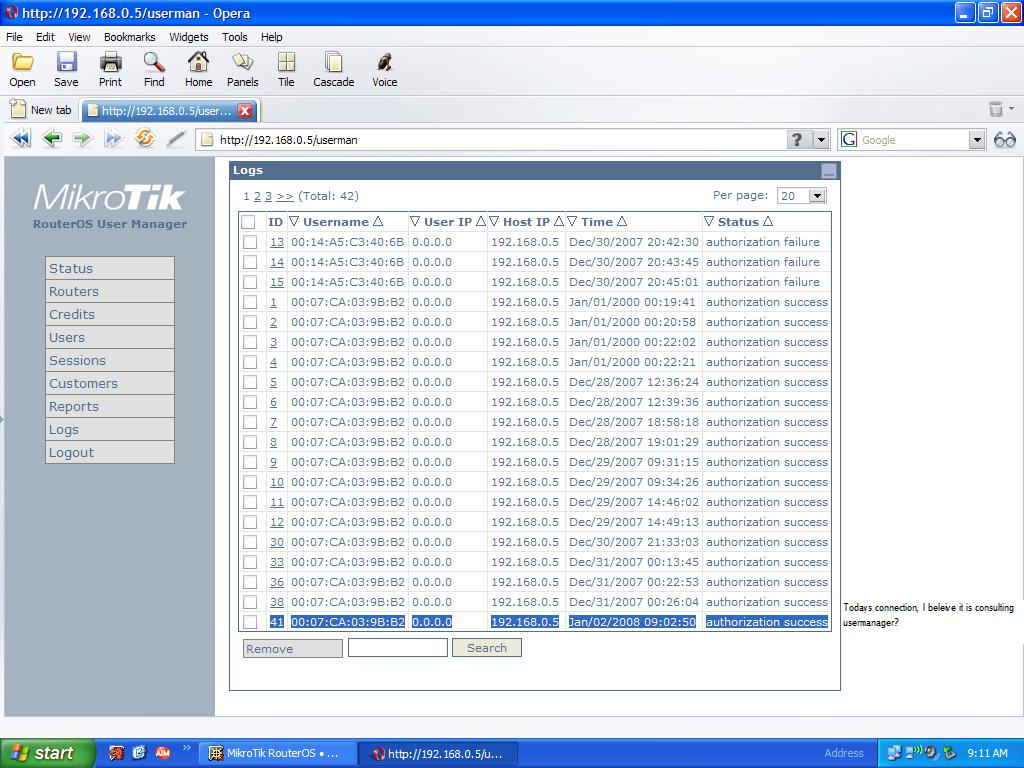The width and height of the screenshot is (1024, 768).
Task: Switch to the New tab tab
Action: click(x=42, y=110)
